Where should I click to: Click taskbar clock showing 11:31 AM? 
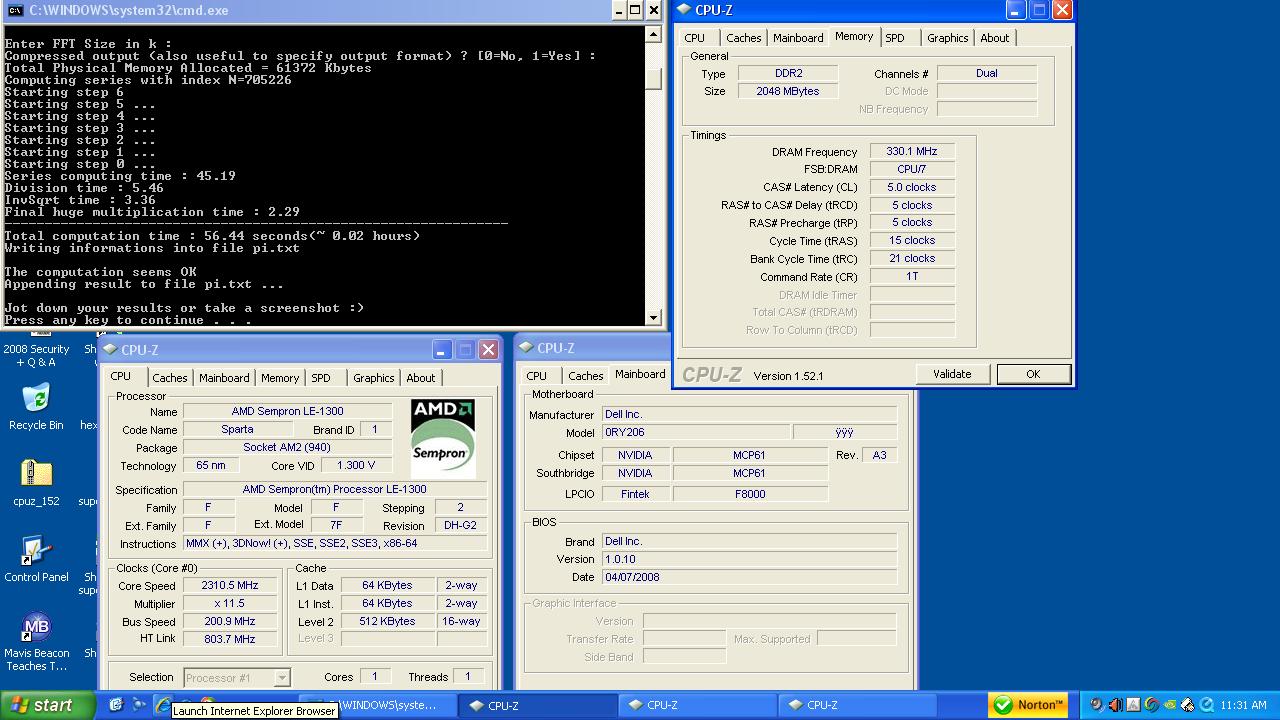(1243, 705)
